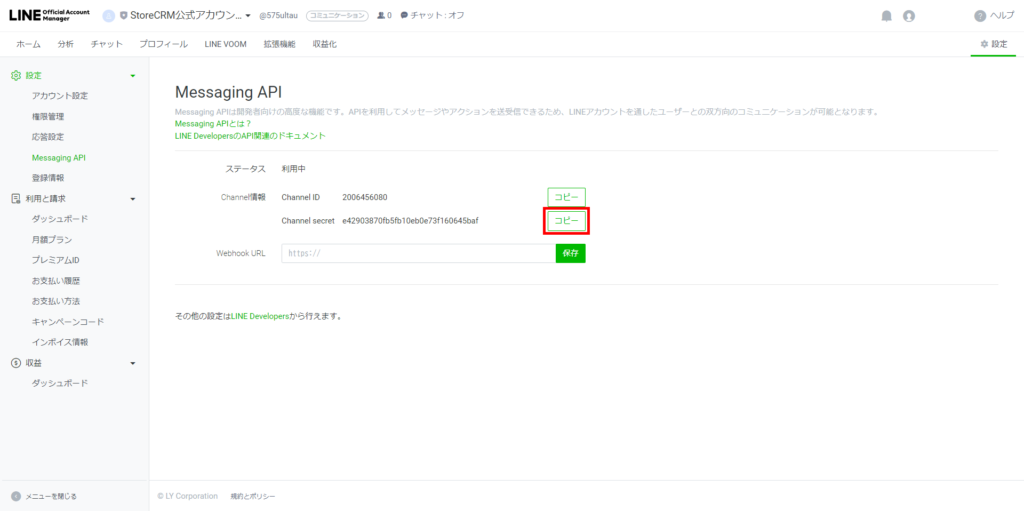Viewport: 1024px width, 511px height.
Task: Select the Channel ID number 2006456080
Action: tap(364, 197)
